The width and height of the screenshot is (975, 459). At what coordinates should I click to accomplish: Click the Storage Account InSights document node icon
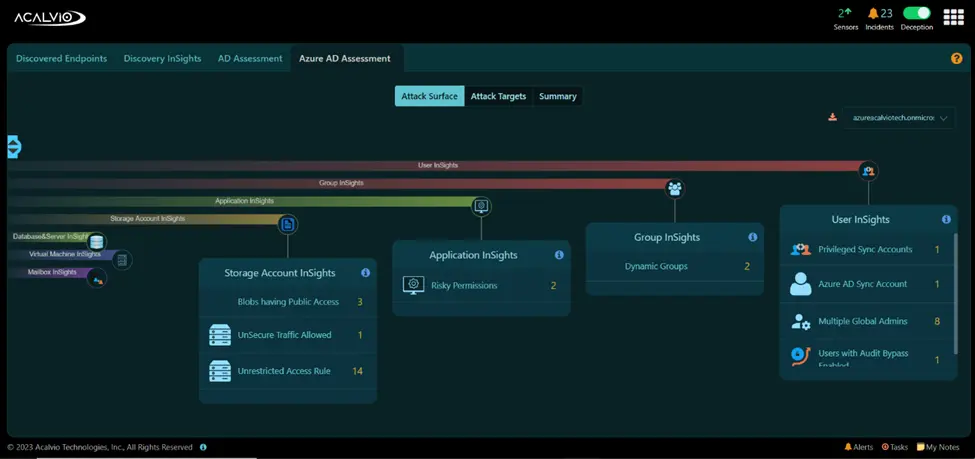pos(287,224)
